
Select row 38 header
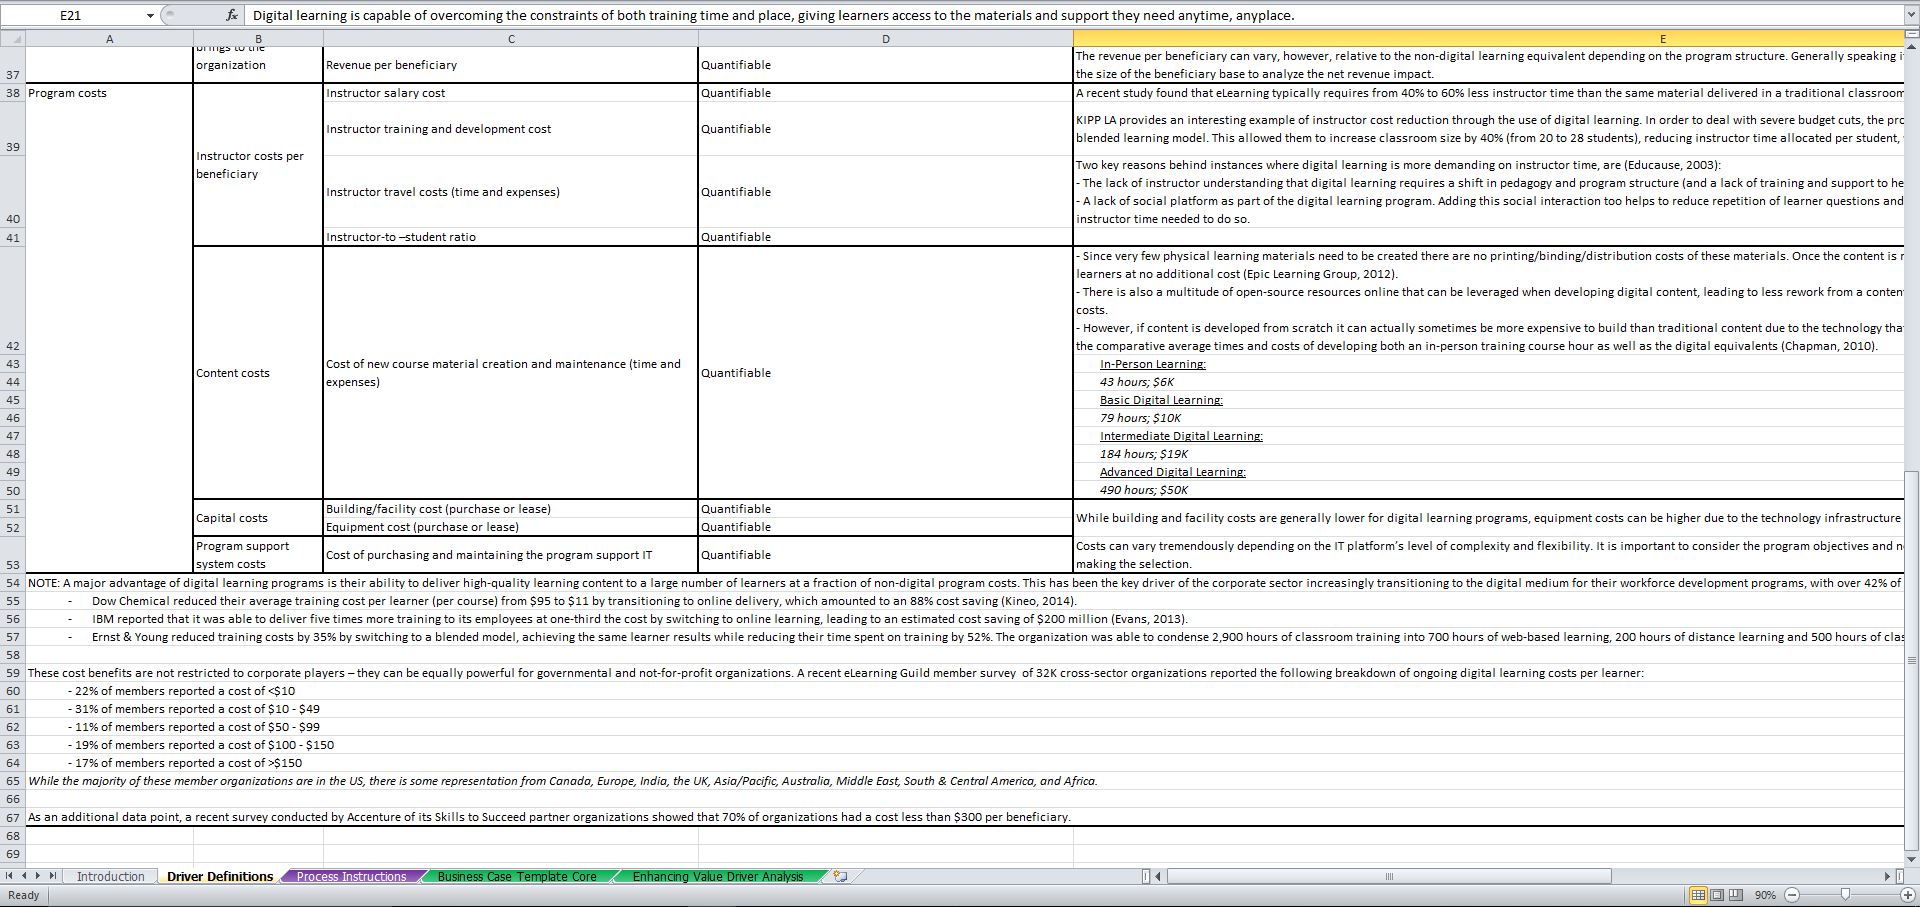[12, 93]
